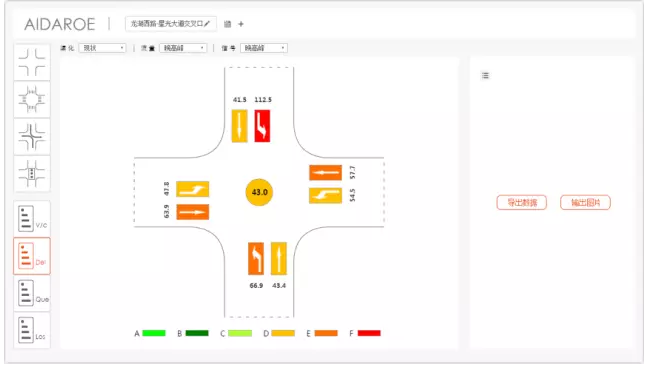
Task: Switch to the Del delay view
Action: coord(32,256)
